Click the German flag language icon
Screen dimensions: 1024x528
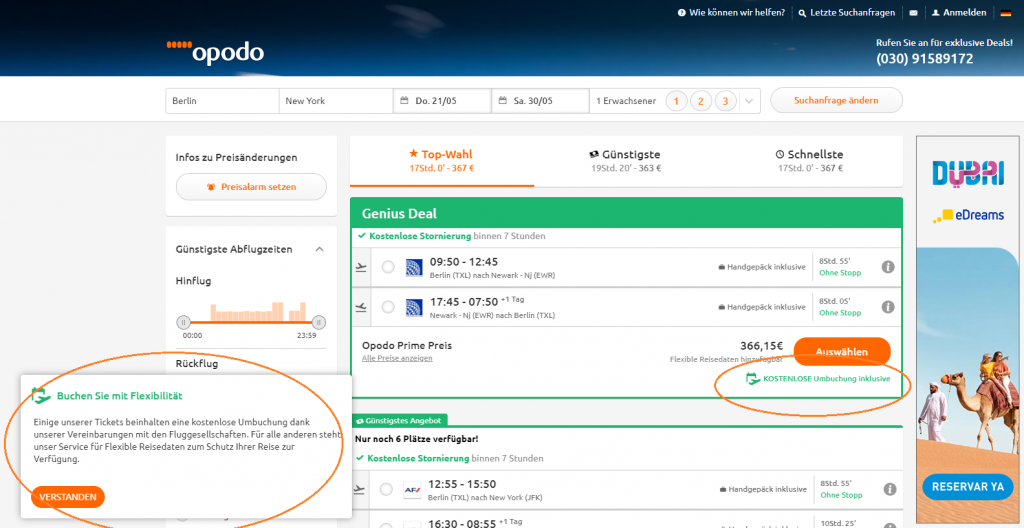[1005, 13]
